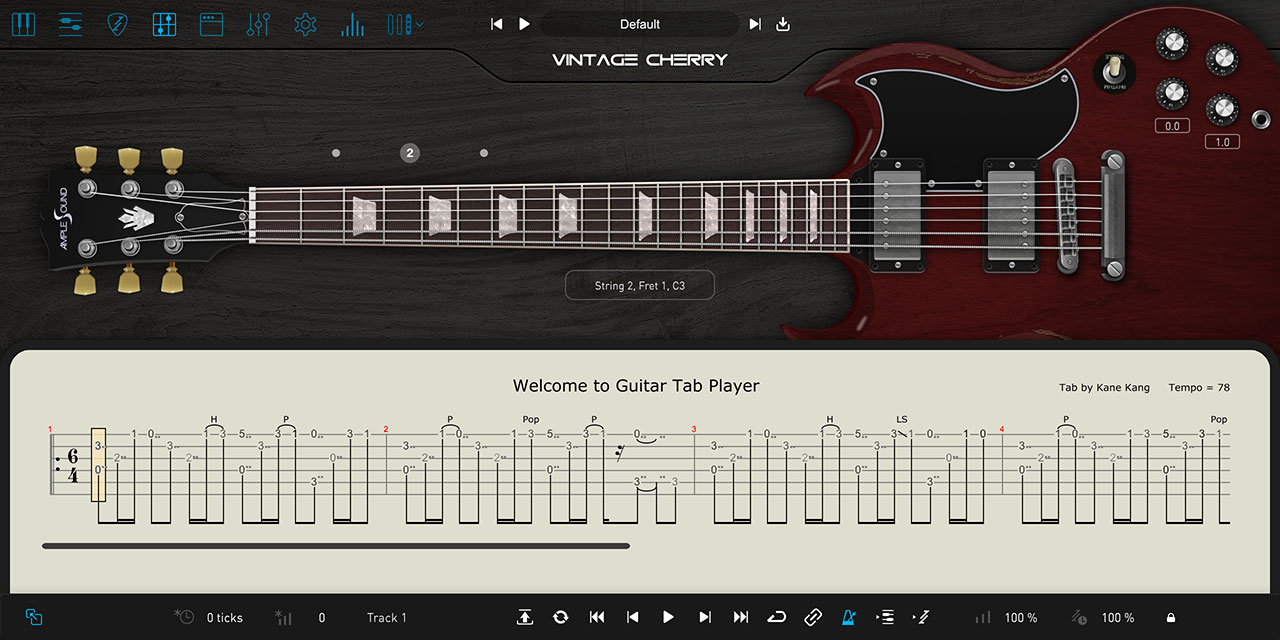The image size is (1280, 640).
Task: Click the arrow-with-slash icon in bottom bar
Action: pyautogui.click(x=921, y=618)
